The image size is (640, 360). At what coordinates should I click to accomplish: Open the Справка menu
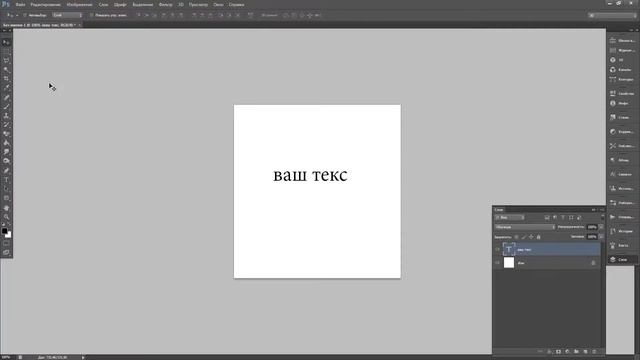coord(236,4)
